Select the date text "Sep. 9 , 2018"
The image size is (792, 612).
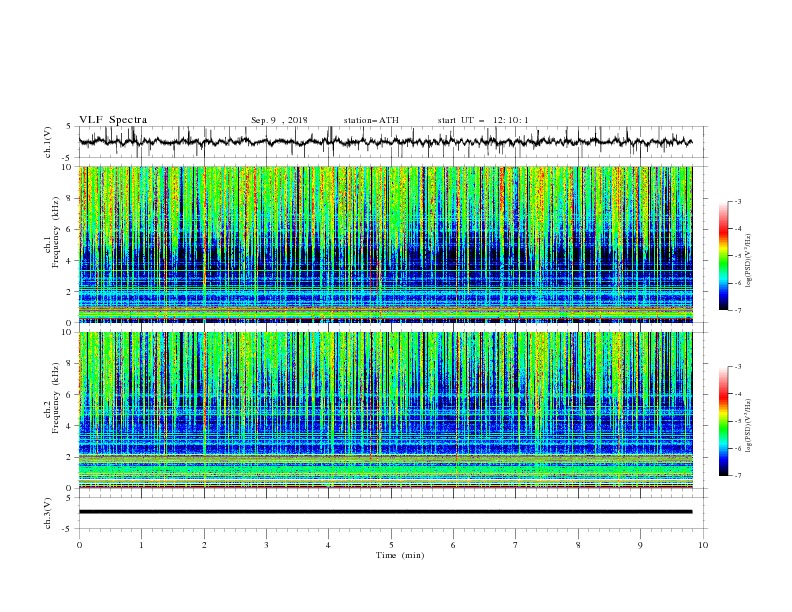click(x=279, y=120)
